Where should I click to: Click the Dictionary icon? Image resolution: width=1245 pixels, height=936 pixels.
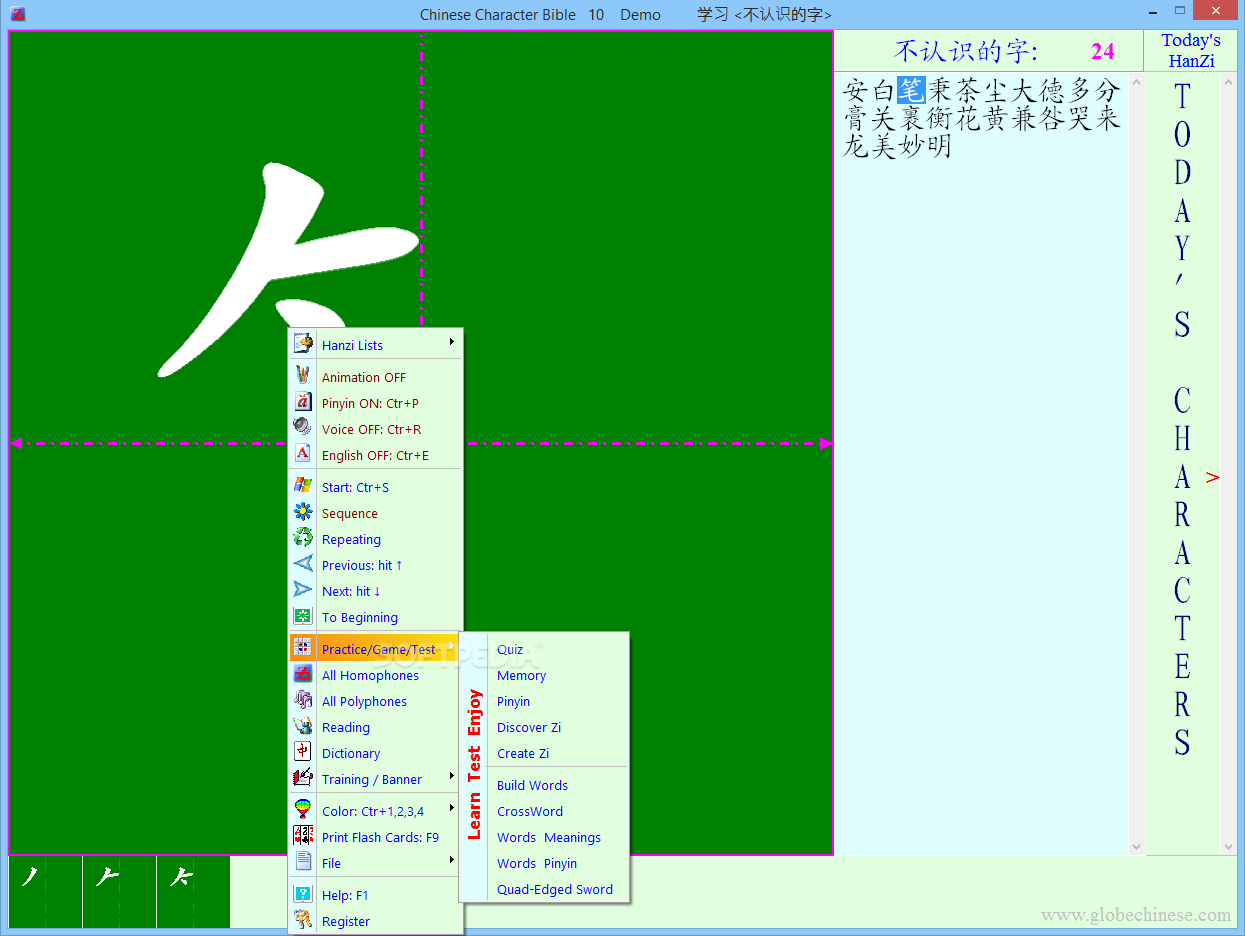(x=303, y=752)
